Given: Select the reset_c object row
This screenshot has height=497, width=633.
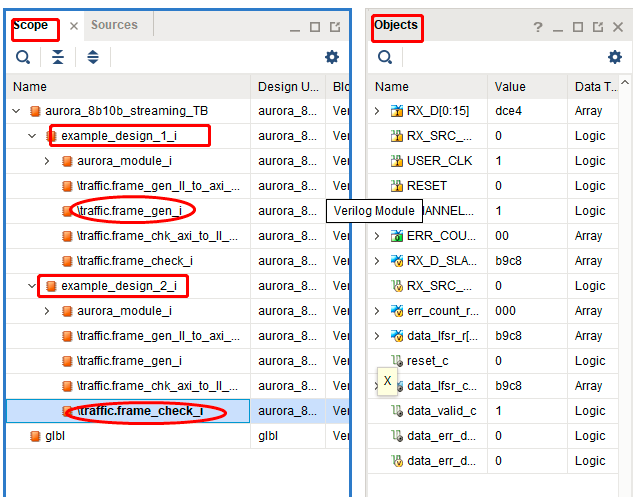Looking at the screenshot, I should [x=493, y=361].
